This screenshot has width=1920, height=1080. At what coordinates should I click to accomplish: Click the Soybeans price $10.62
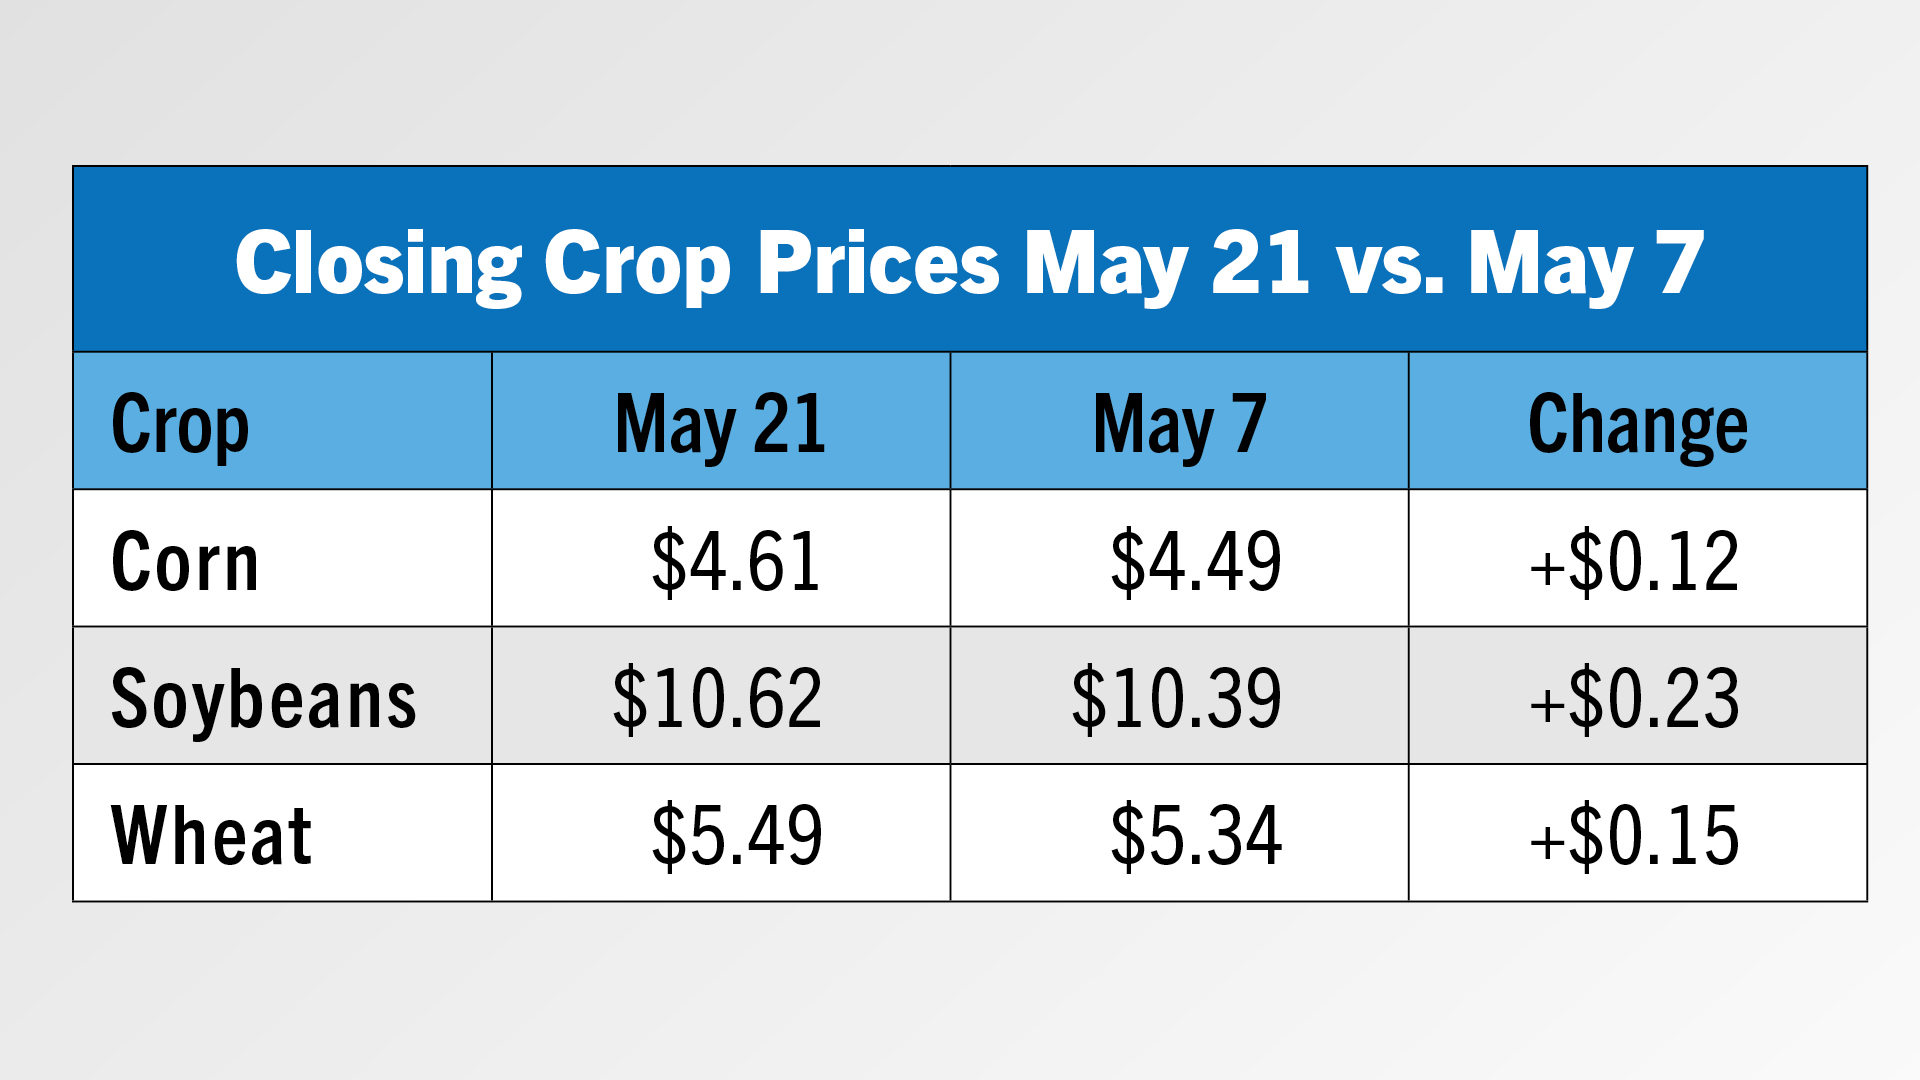tap(717, 698)
